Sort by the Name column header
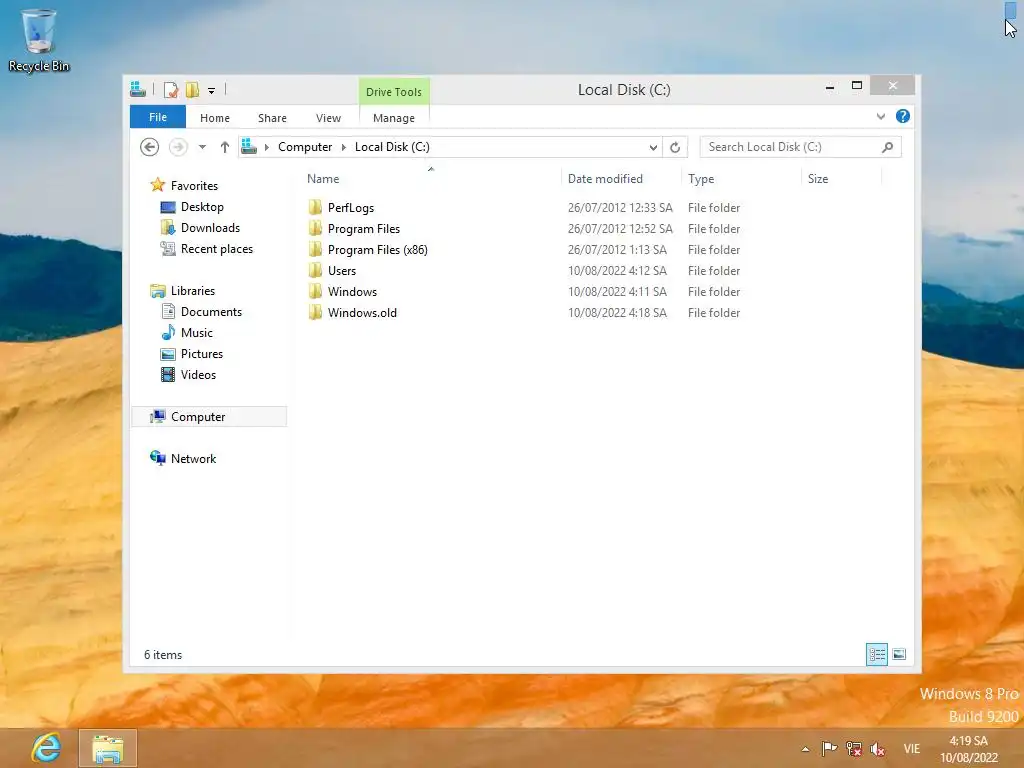1024x768 pixels. (x=323, y=179)
